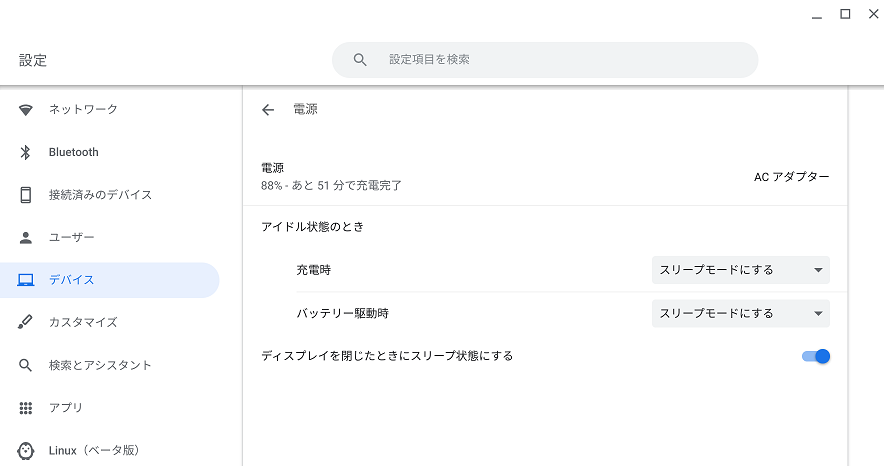Click the Bluetooth icon in the sidebar
884x466 pixels.
[x=25, y=152]
